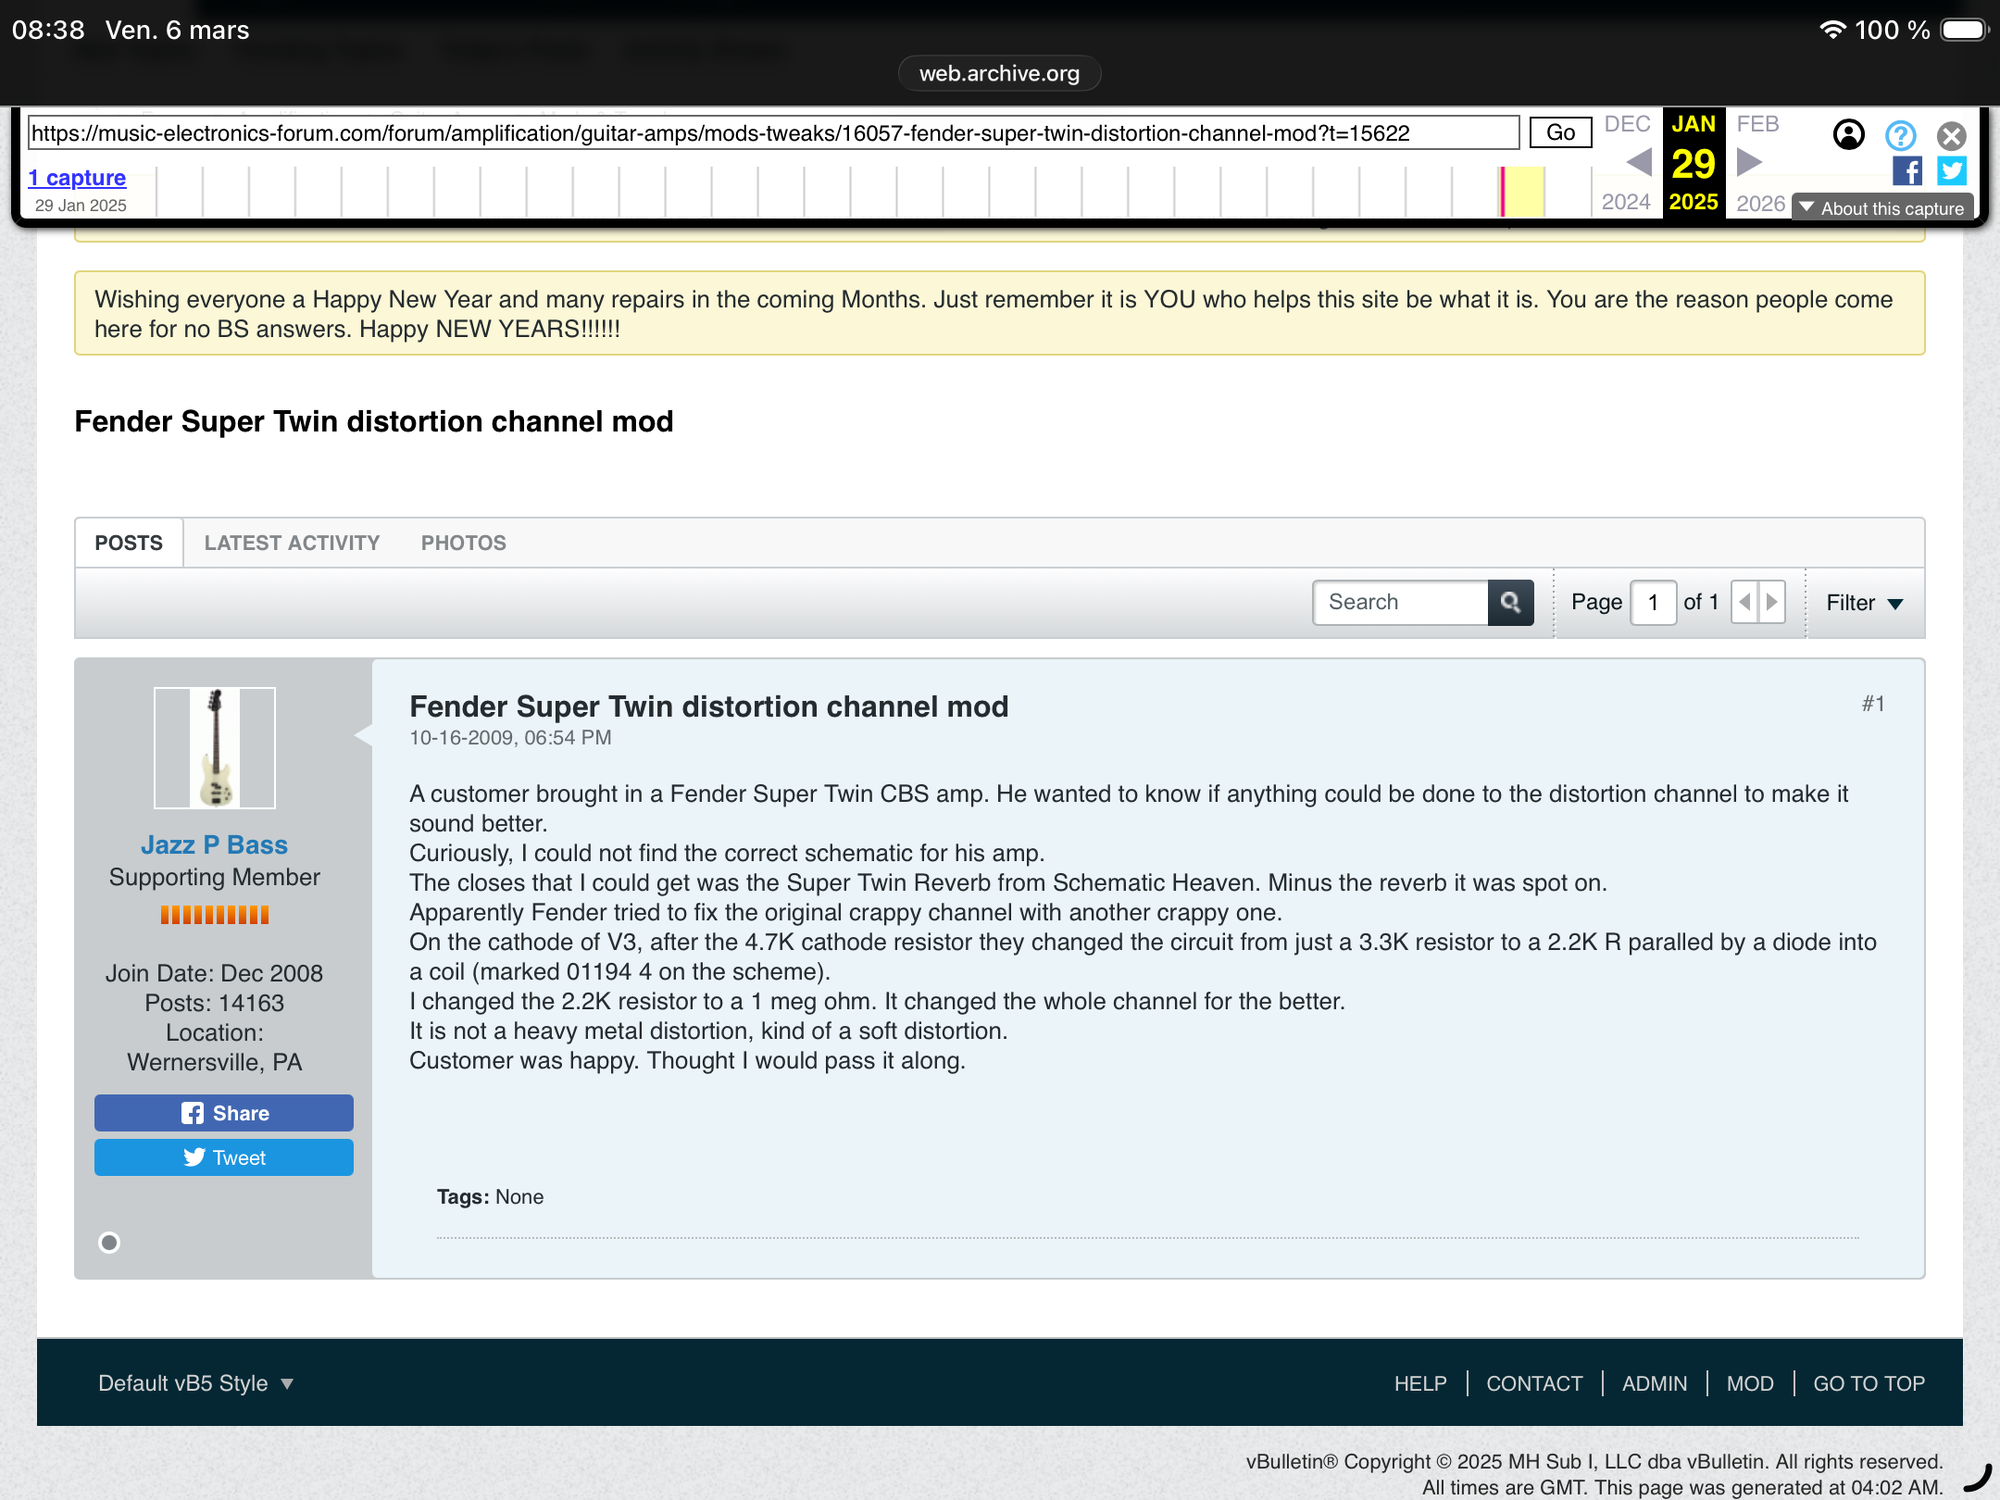The width and height of the screenshot is (2000, 1500).
Task: Click the highlighted capture marker on timeline
Action: [1502, 191]
